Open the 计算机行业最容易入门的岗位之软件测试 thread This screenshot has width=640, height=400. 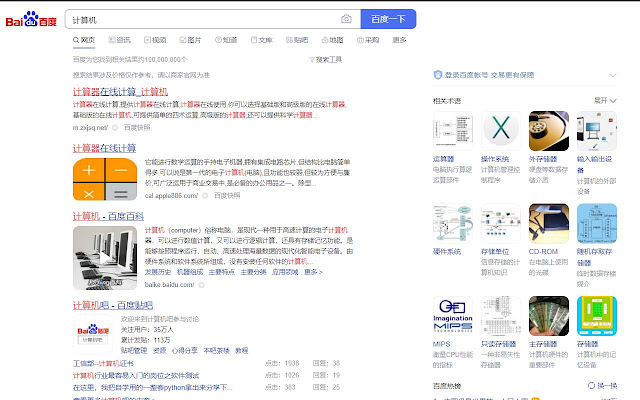(136, 375)
